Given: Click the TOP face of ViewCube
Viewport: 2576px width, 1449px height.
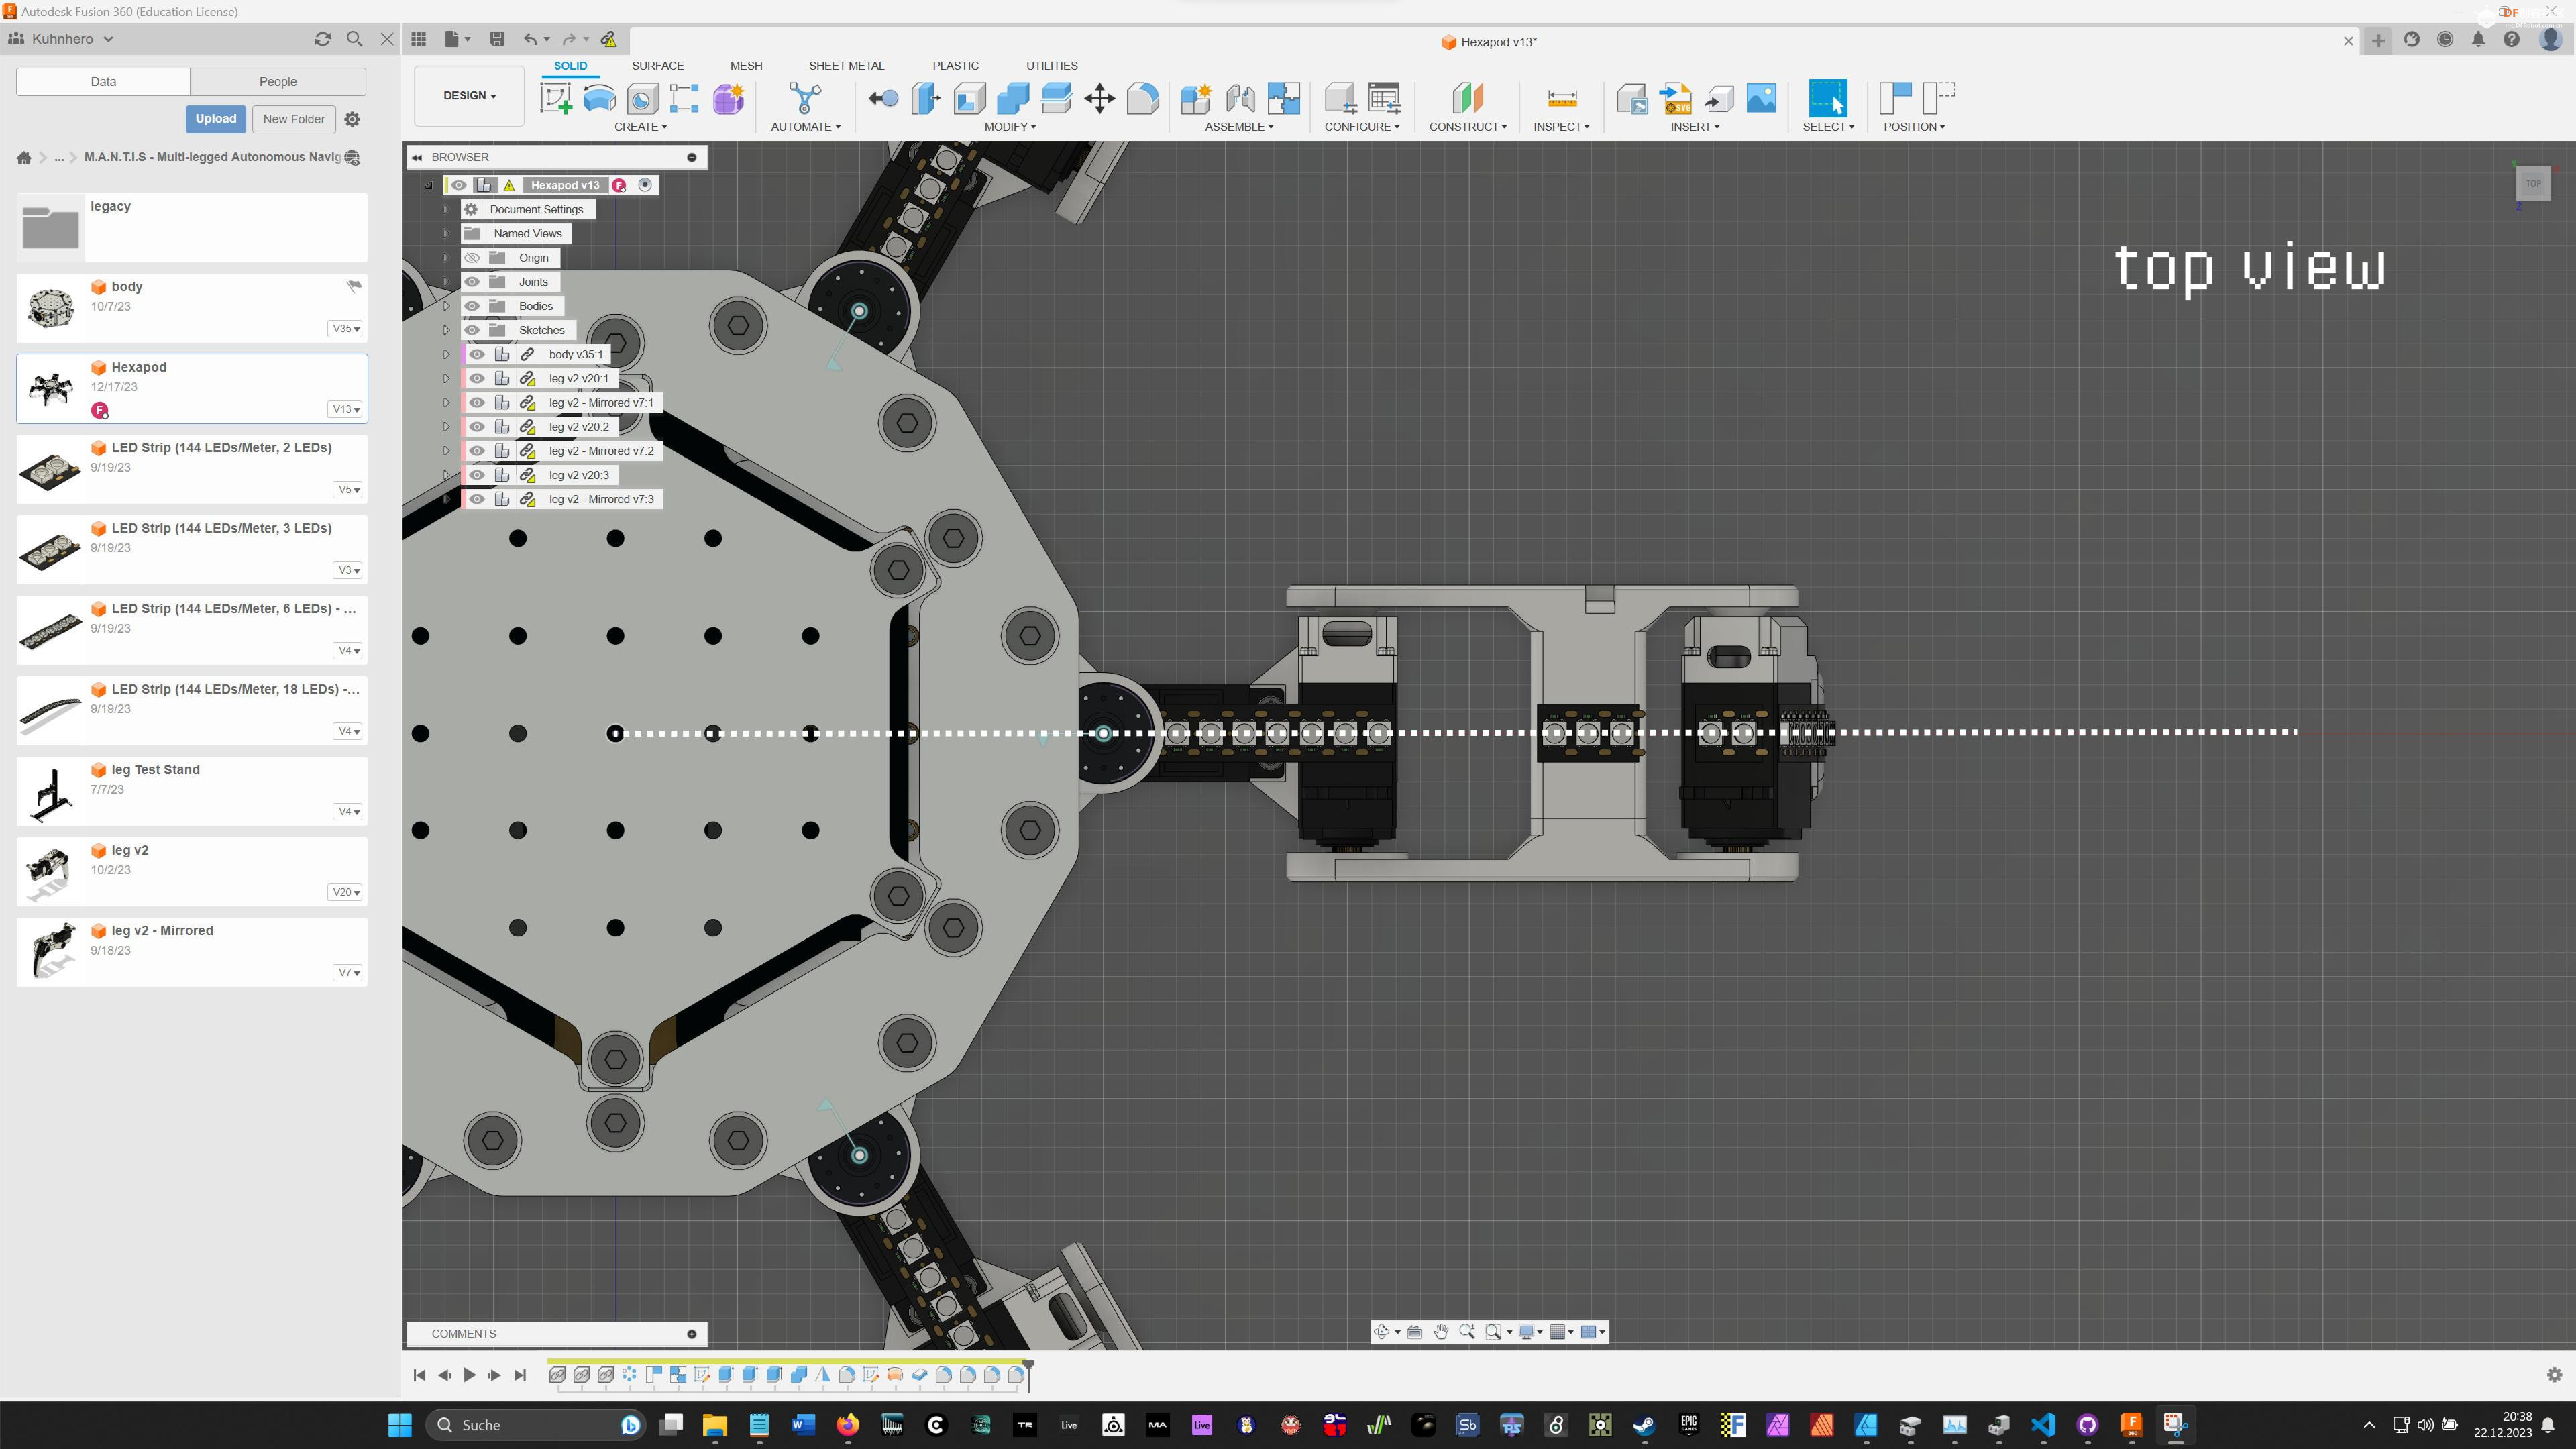Looking at the screenshot, I should point(2532,184).
